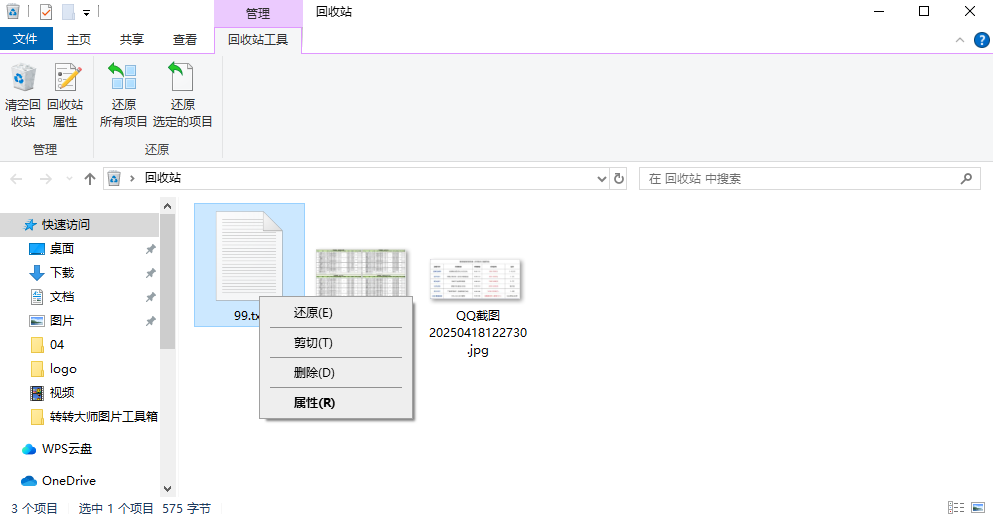Open the recent locations dropdown arrow
Viewport: 993px width, 517px height.
pyautogui.click(x=69, y=179)
